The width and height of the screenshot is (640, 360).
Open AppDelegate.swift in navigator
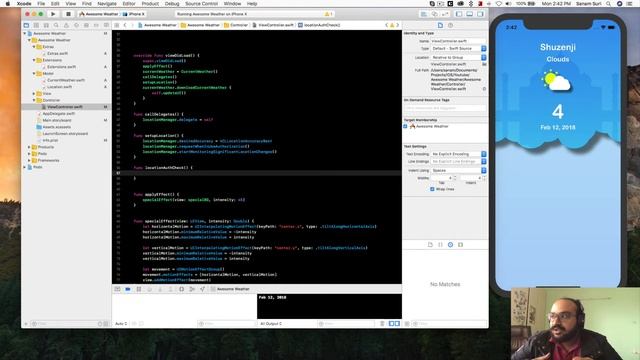58,113
